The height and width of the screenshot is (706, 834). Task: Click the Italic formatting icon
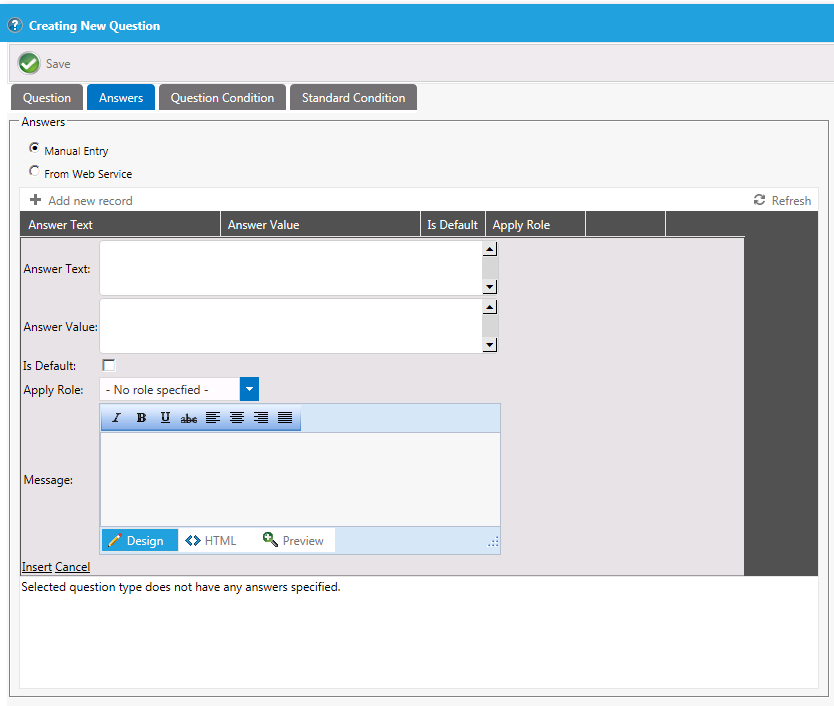tap(117, 418)
